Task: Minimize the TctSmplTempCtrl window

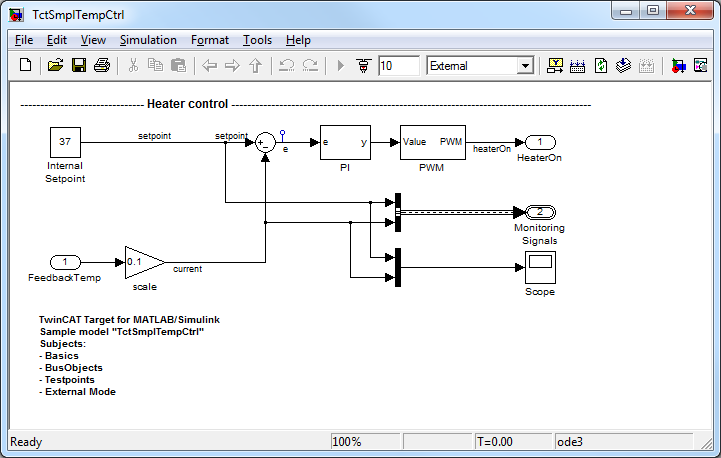Action: pos(626,10)
